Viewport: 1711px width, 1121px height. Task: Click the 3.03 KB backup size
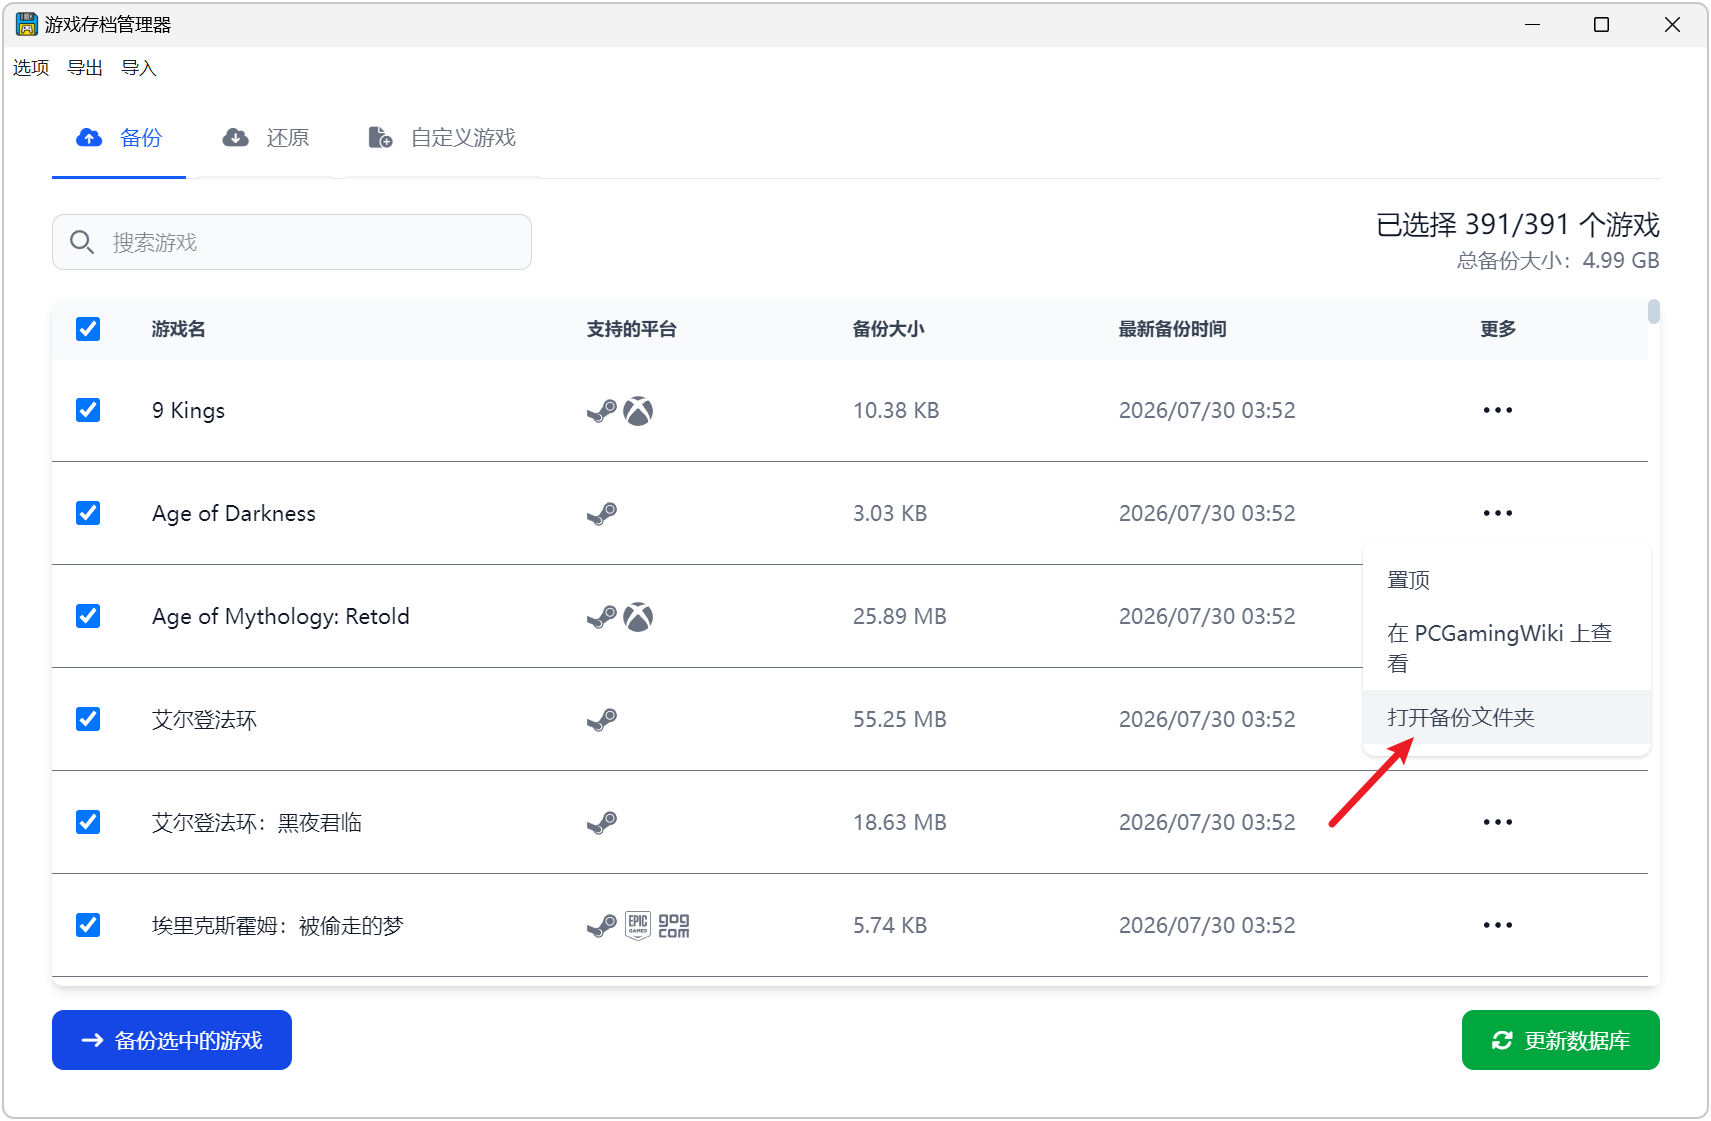tap(890, 513)
